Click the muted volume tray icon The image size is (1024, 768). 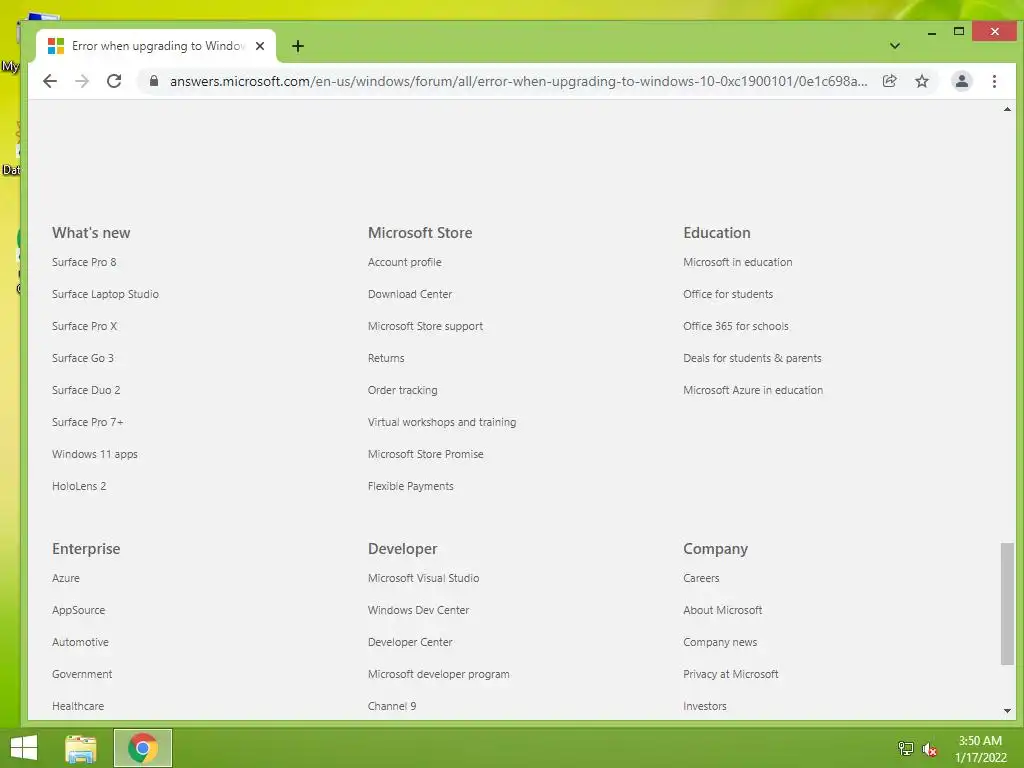[929, 749]
